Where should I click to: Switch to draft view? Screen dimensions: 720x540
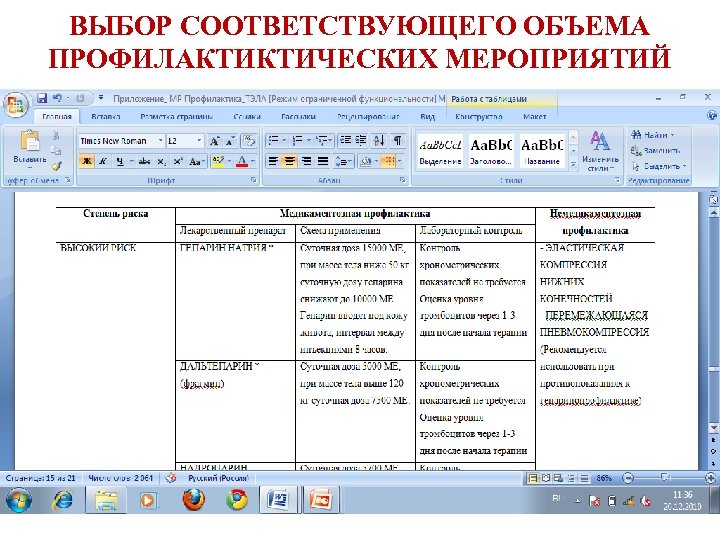pyautogui.click(x=584, y=478)
